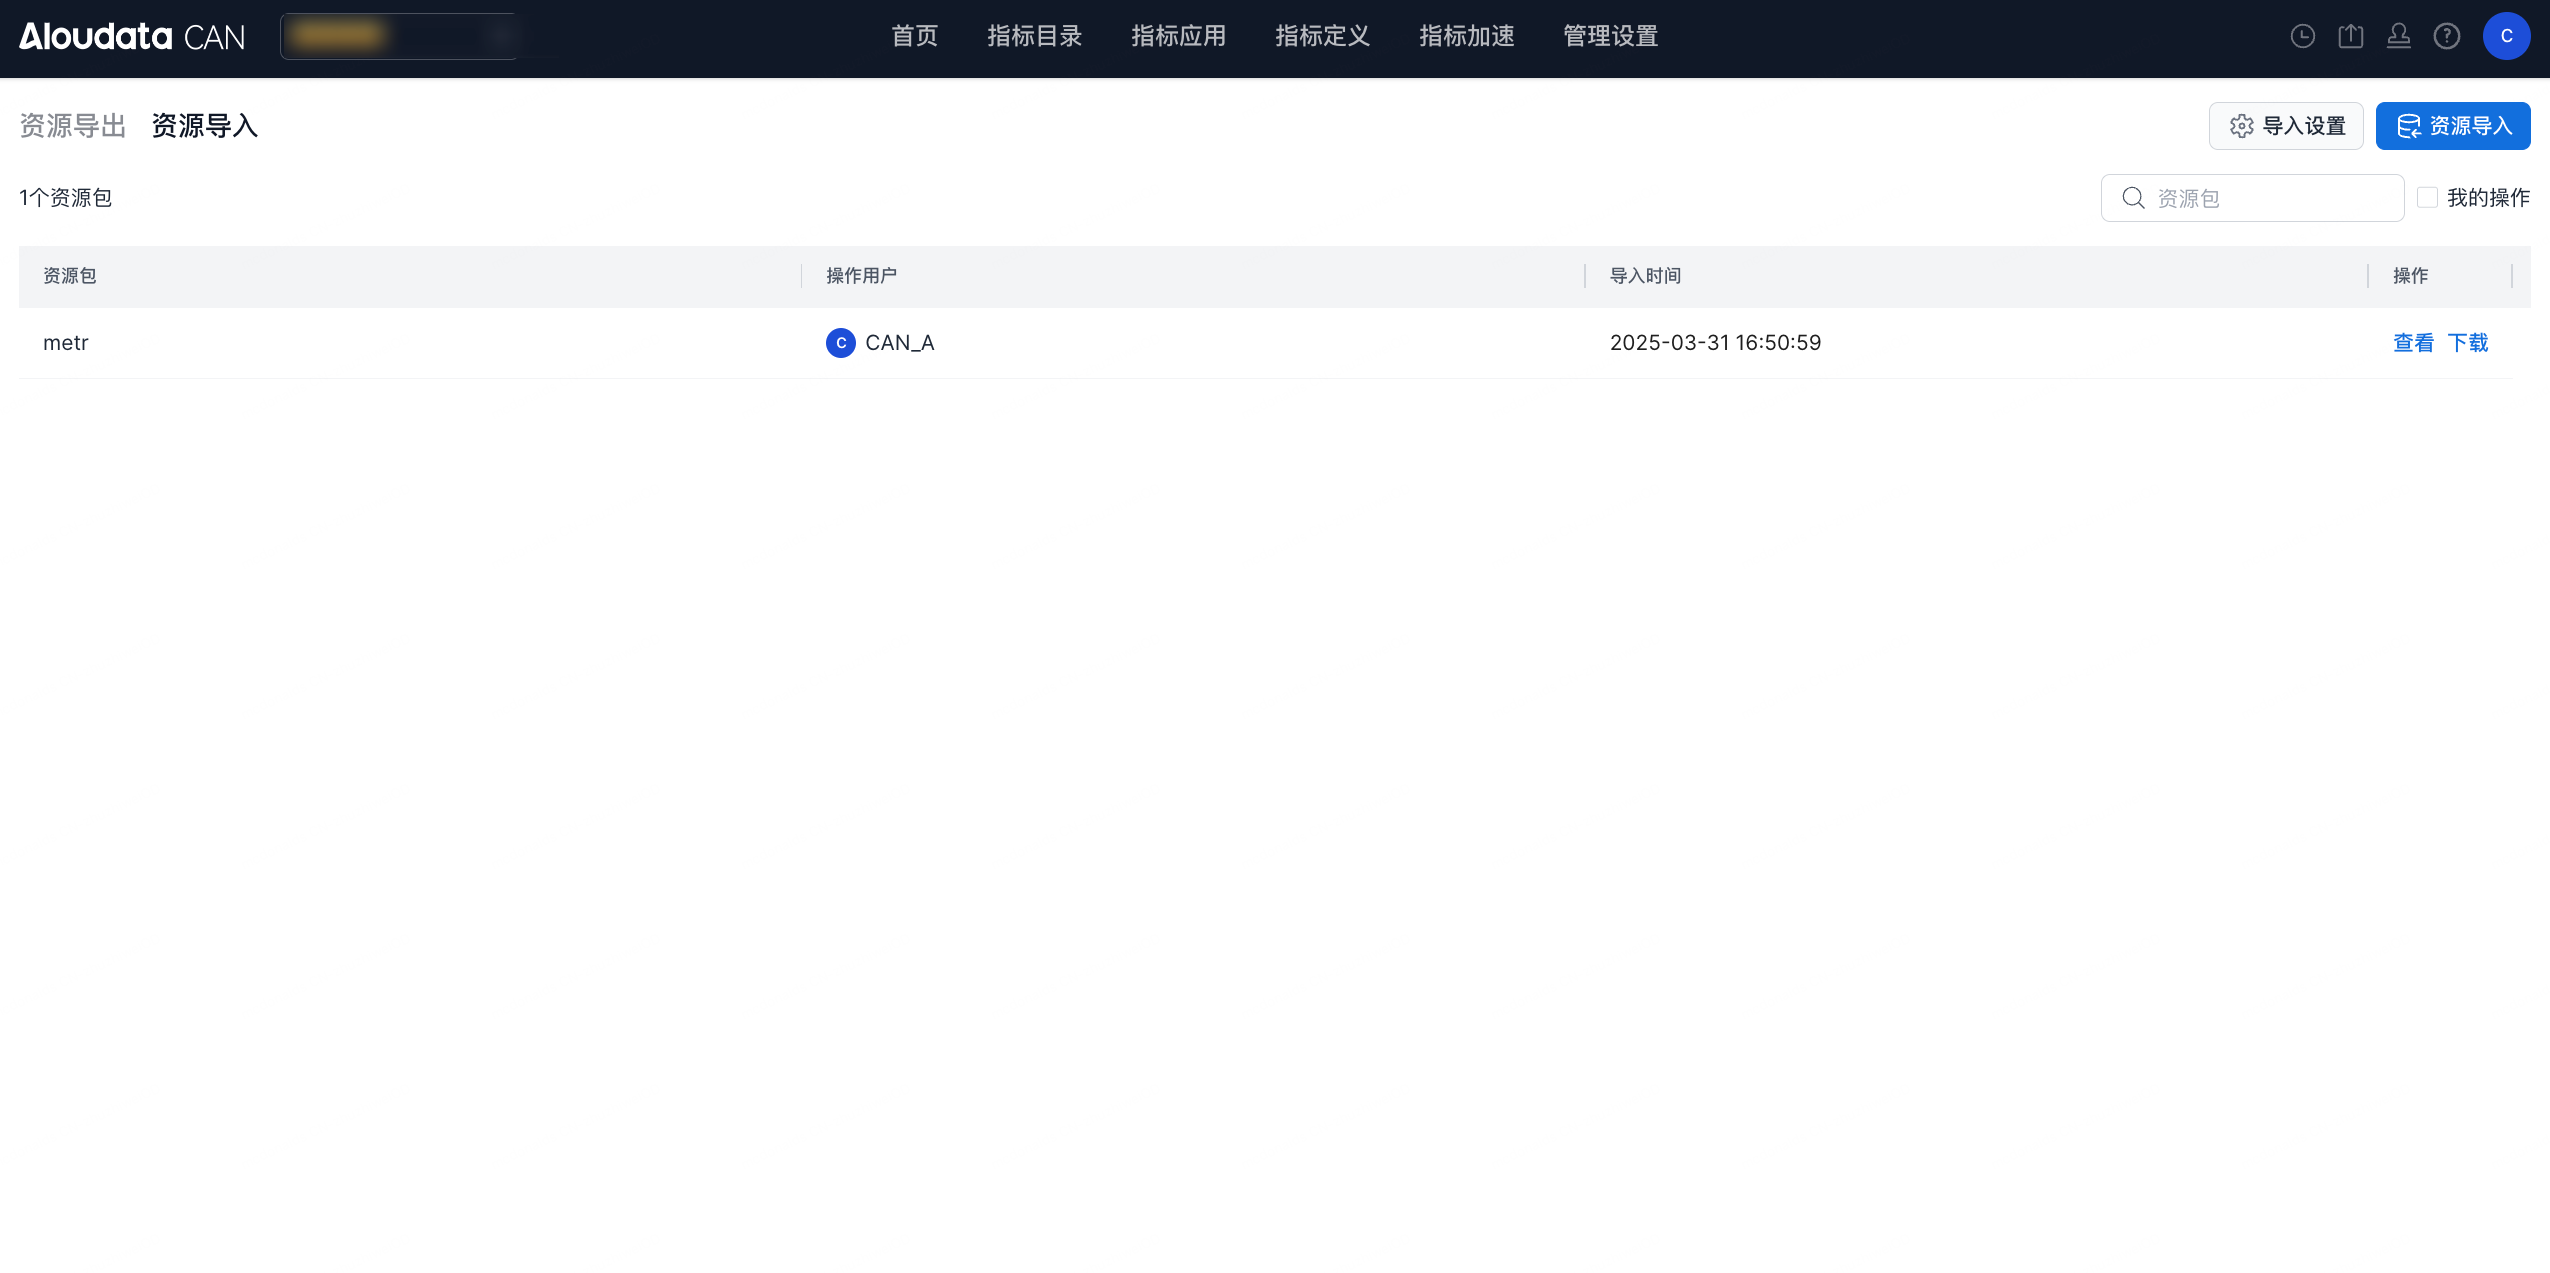This screenshot has height=1273, width=2550.
Task: Click the blue 资源导入 button
Action: (x=2452, y=126)
